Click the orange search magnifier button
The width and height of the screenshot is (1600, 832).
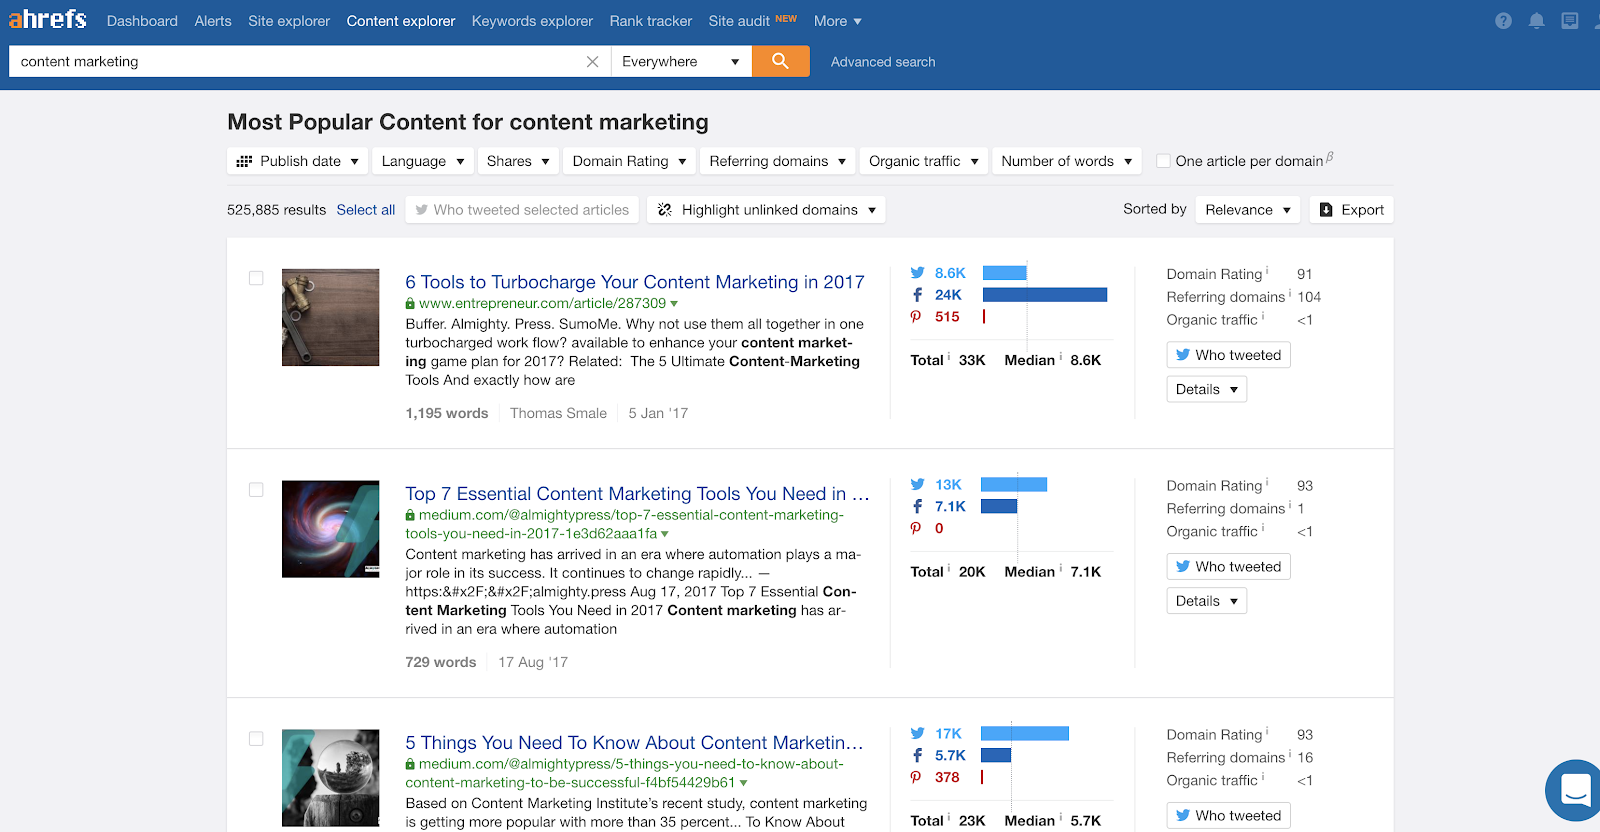(780, 61)
